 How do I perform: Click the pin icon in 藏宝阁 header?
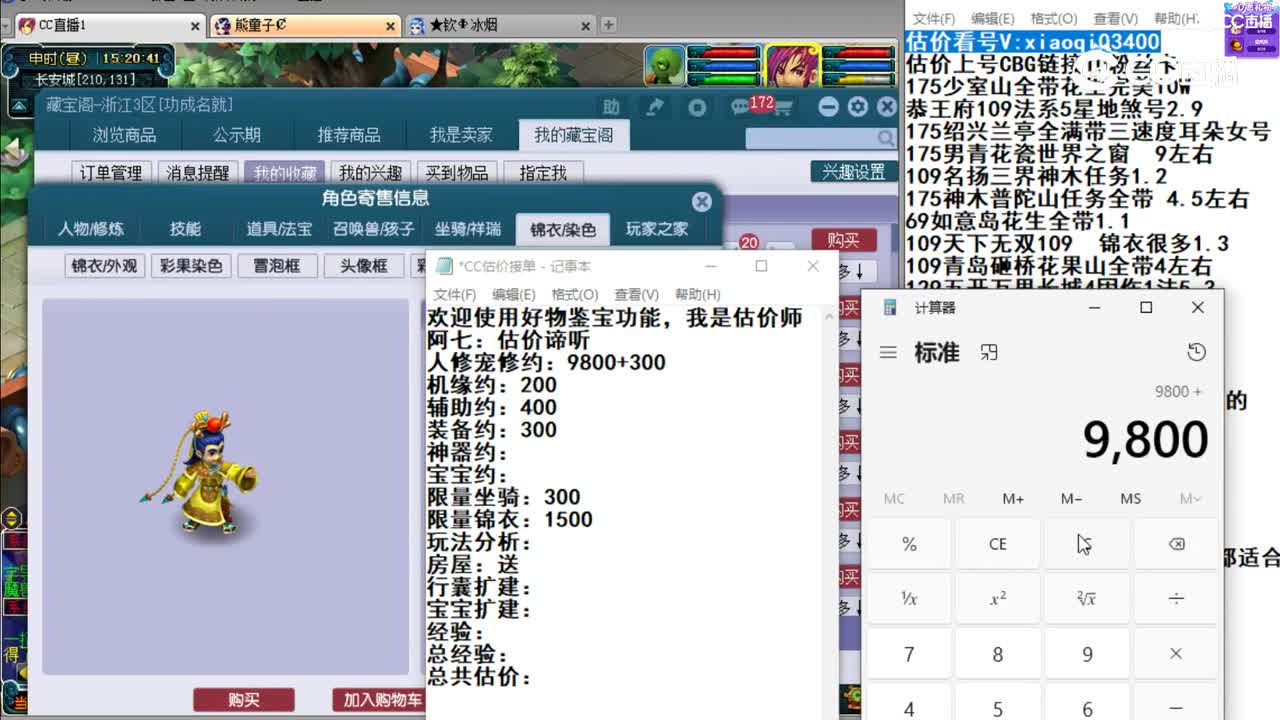click(655, 107)
